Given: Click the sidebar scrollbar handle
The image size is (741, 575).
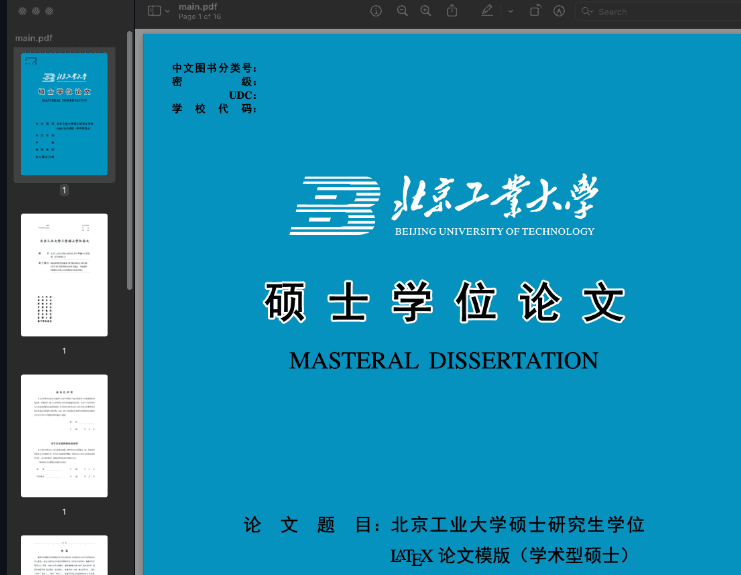Looking at the screenshot, I should click(129, 161).
